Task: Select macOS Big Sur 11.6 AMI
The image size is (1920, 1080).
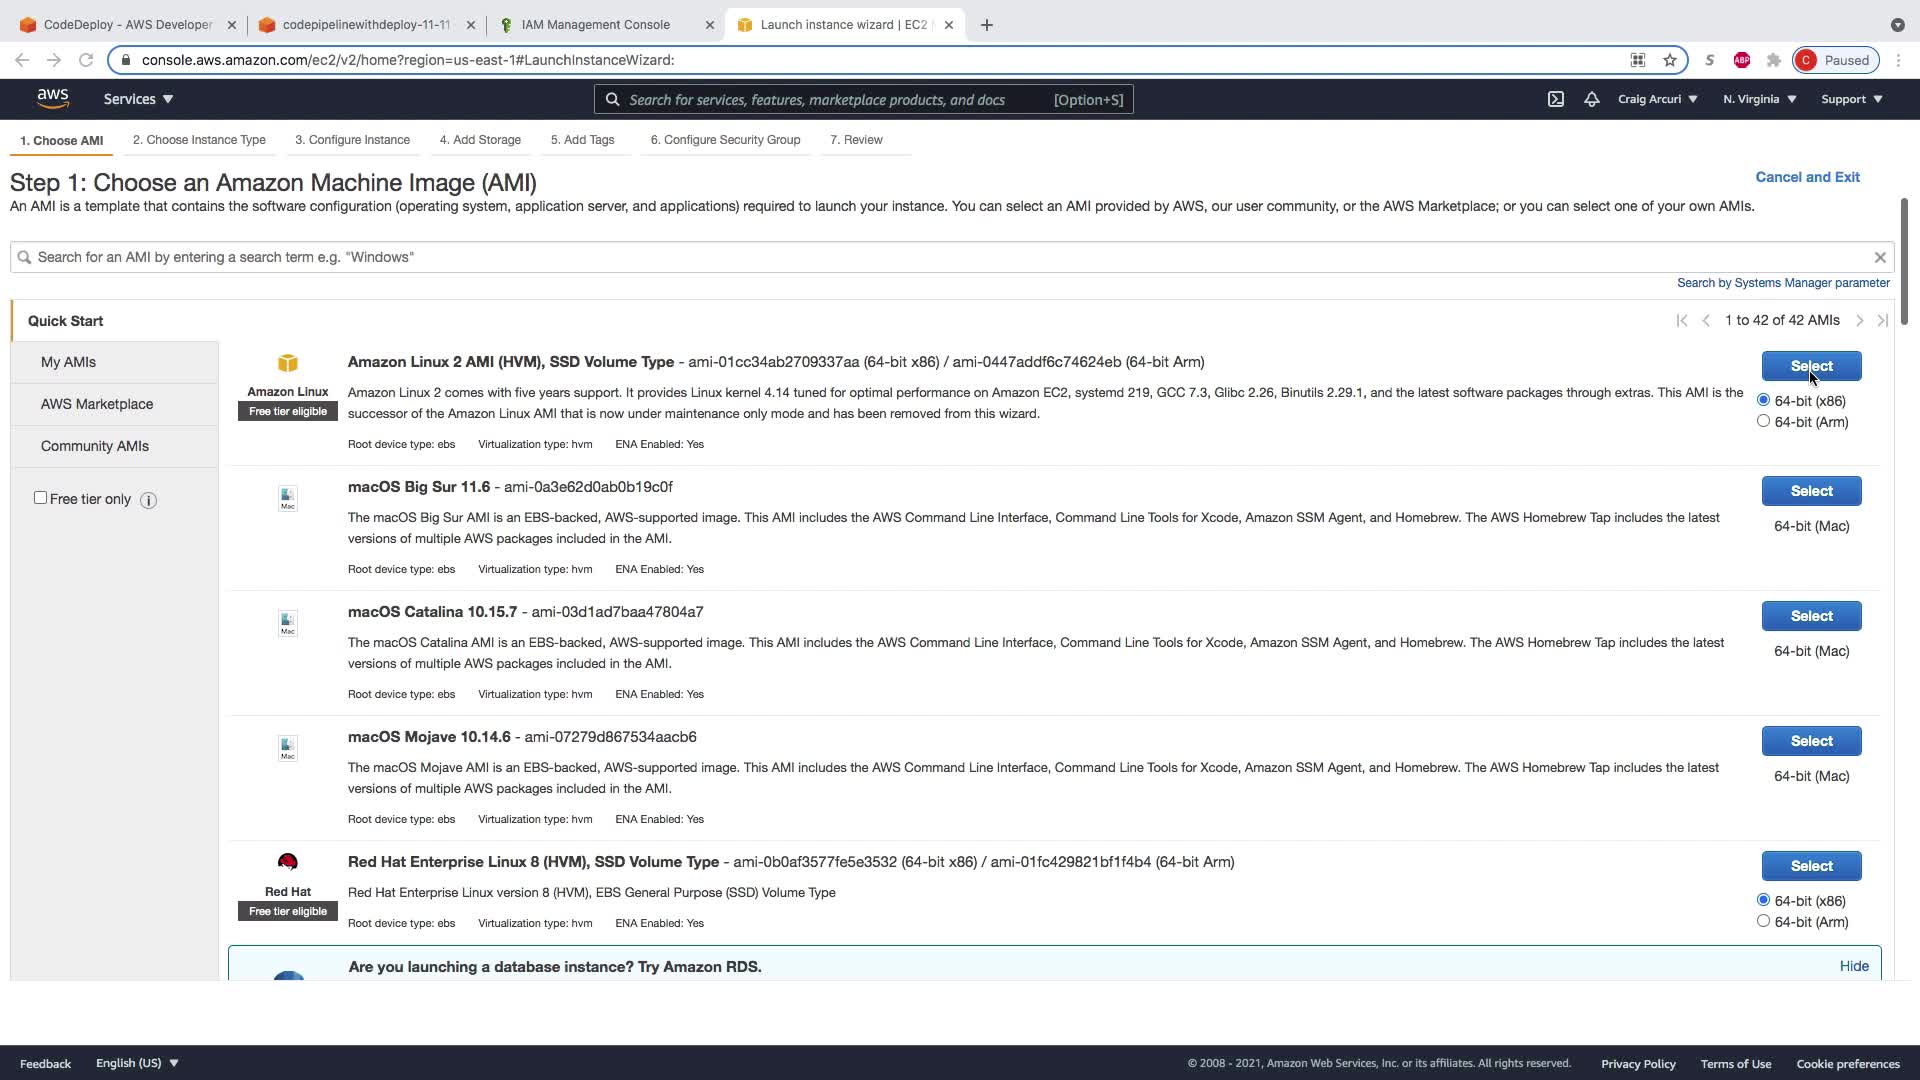Action: [x=1811, y=491]
